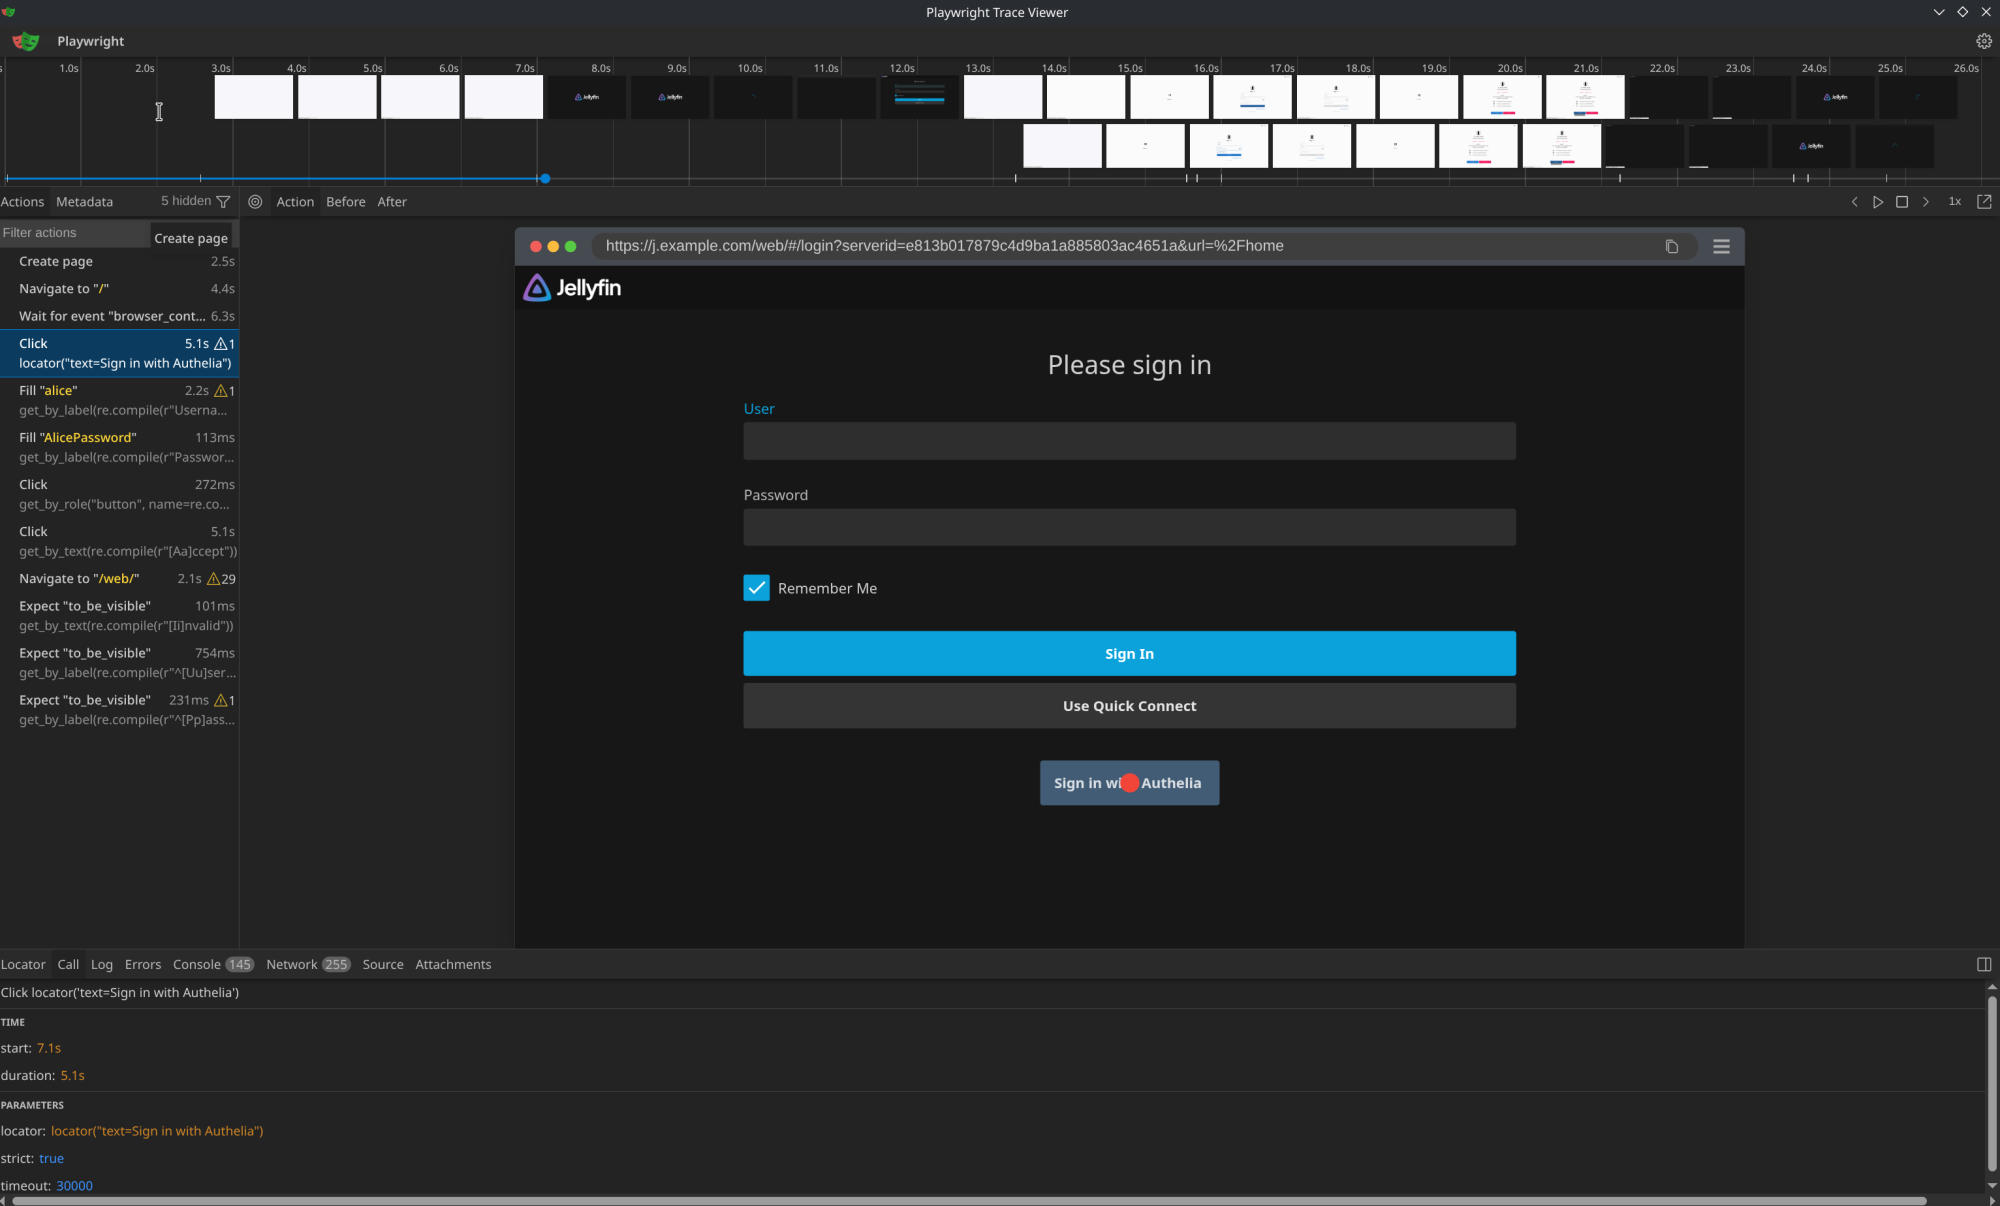Viewport: 2000px width, 1206px height.
Task: Select the Wait for event action
Action: pyautogui.click(x=119, y=316)
